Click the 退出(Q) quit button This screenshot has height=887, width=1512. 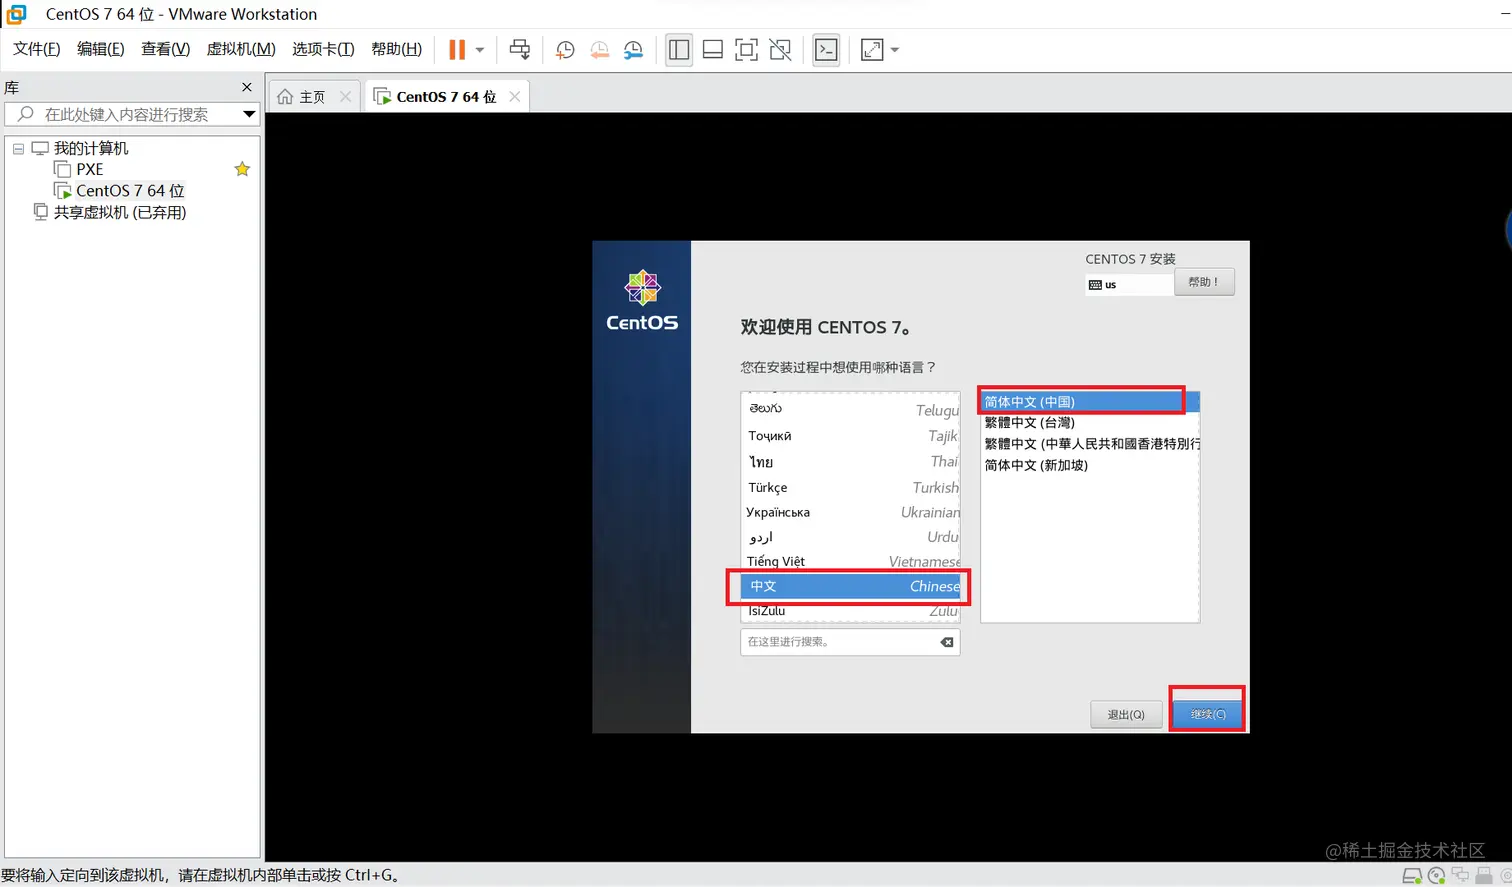click(1126, 715)
